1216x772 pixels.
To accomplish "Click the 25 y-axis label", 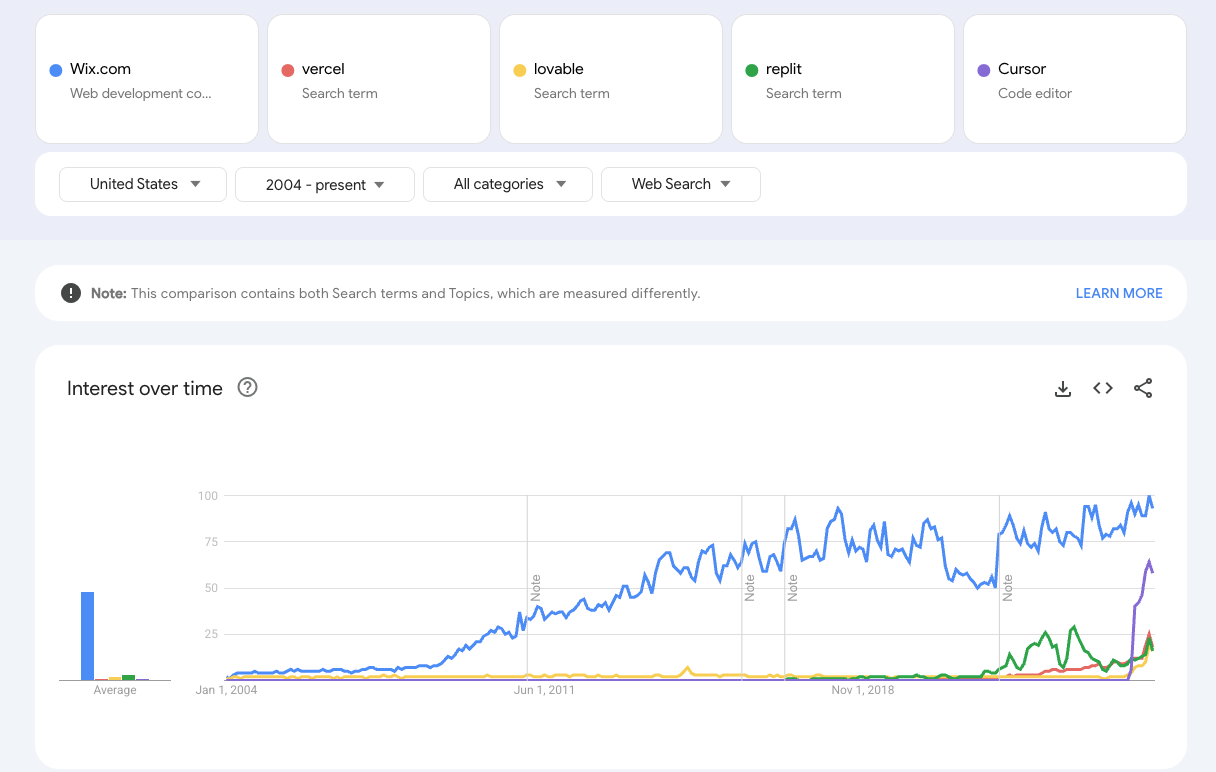I will pos(211,634).
